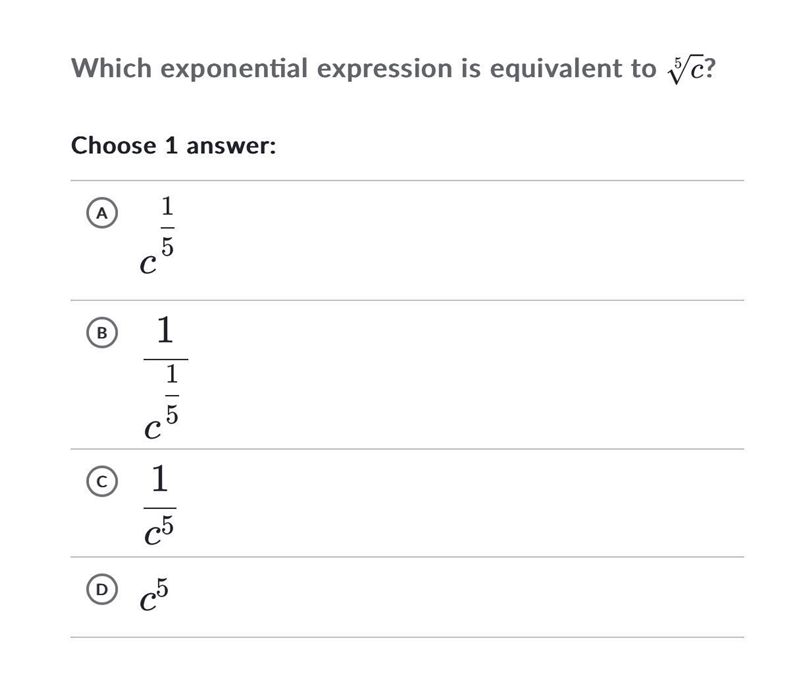Click the exponent 5 in option D
The height and width of the screenshot is (695, 800).
point(162,588)
